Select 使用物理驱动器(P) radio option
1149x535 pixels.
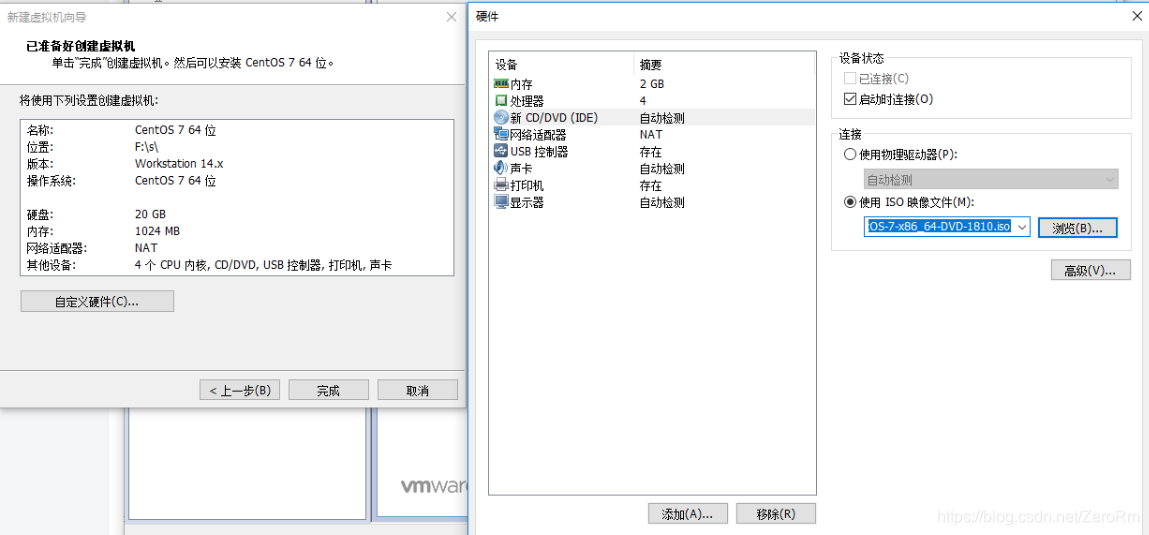click(850, 155)
